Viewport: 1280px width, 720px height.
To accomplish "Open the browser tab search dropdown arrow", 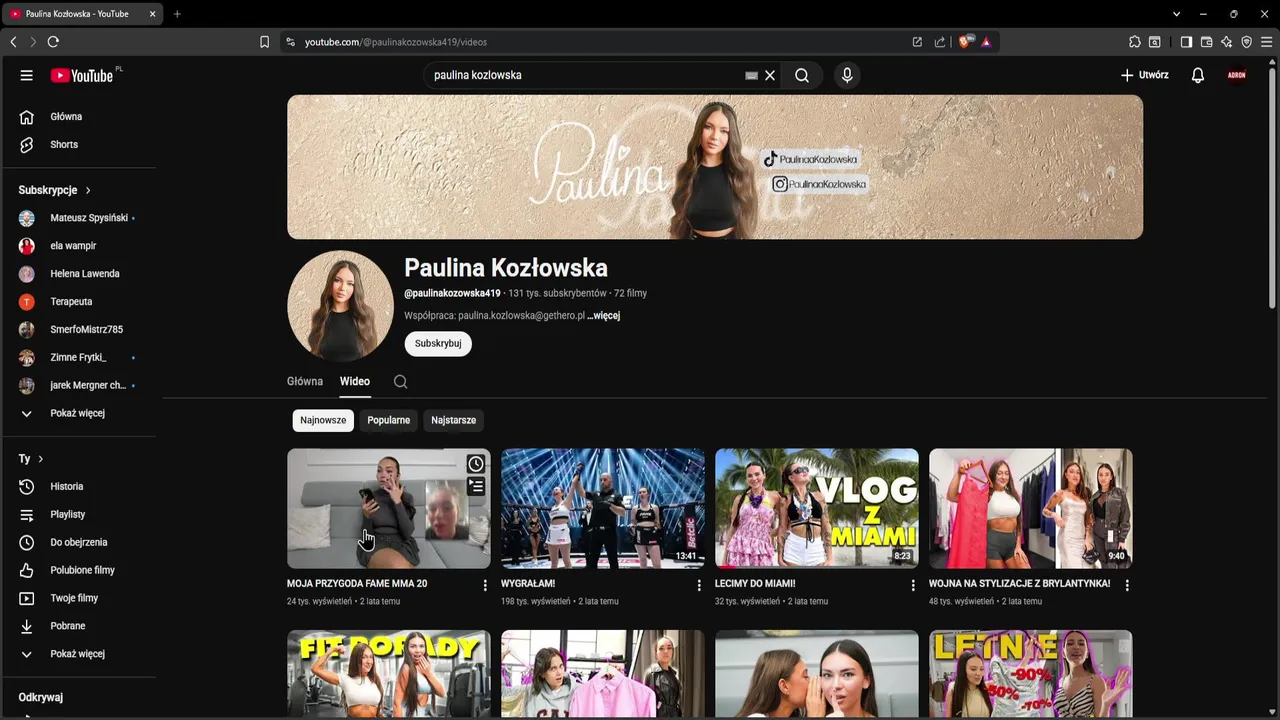I will point(1177,14).
